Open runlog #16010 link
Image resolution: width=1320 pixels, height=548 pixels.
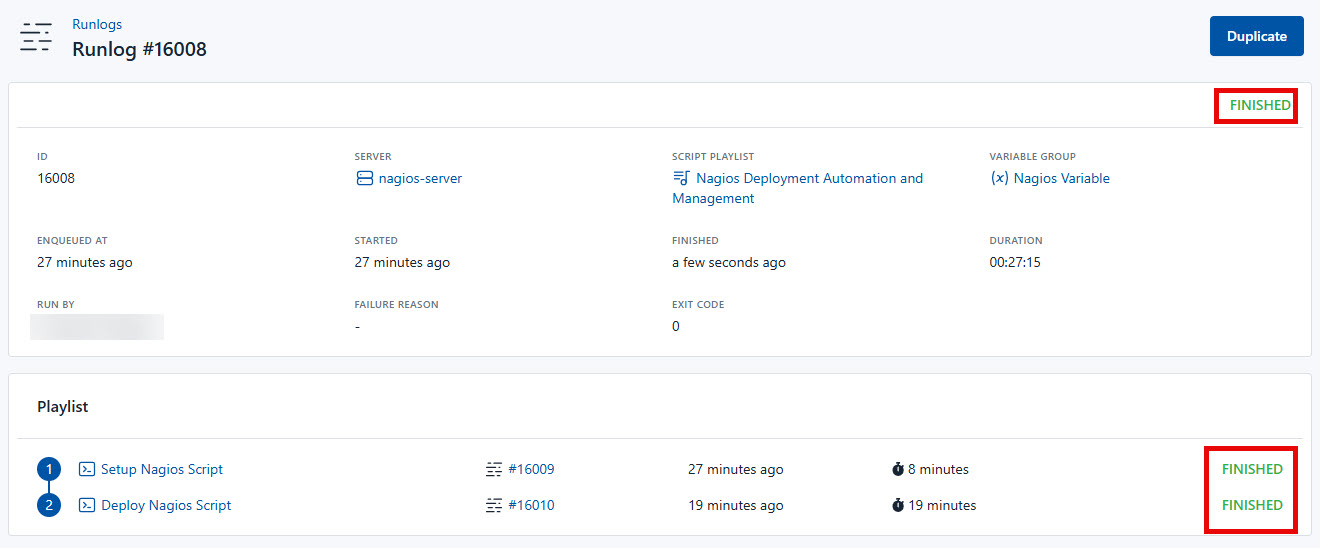point(531,505)
